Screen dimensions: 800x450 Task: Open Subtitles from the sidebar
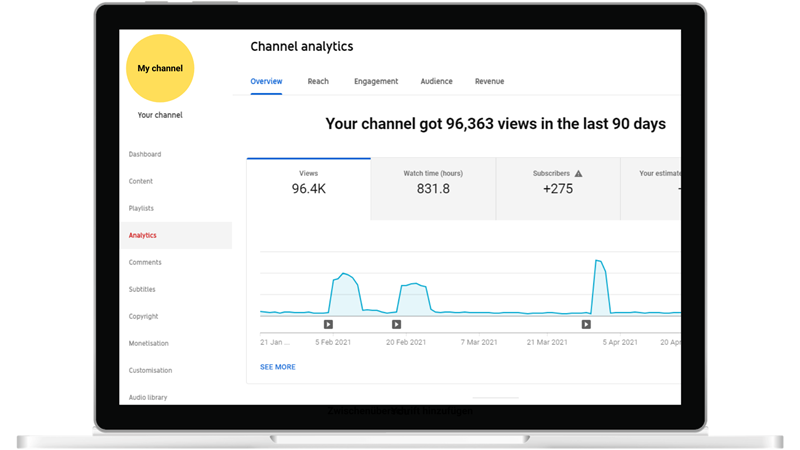click(x=142, y=289)
